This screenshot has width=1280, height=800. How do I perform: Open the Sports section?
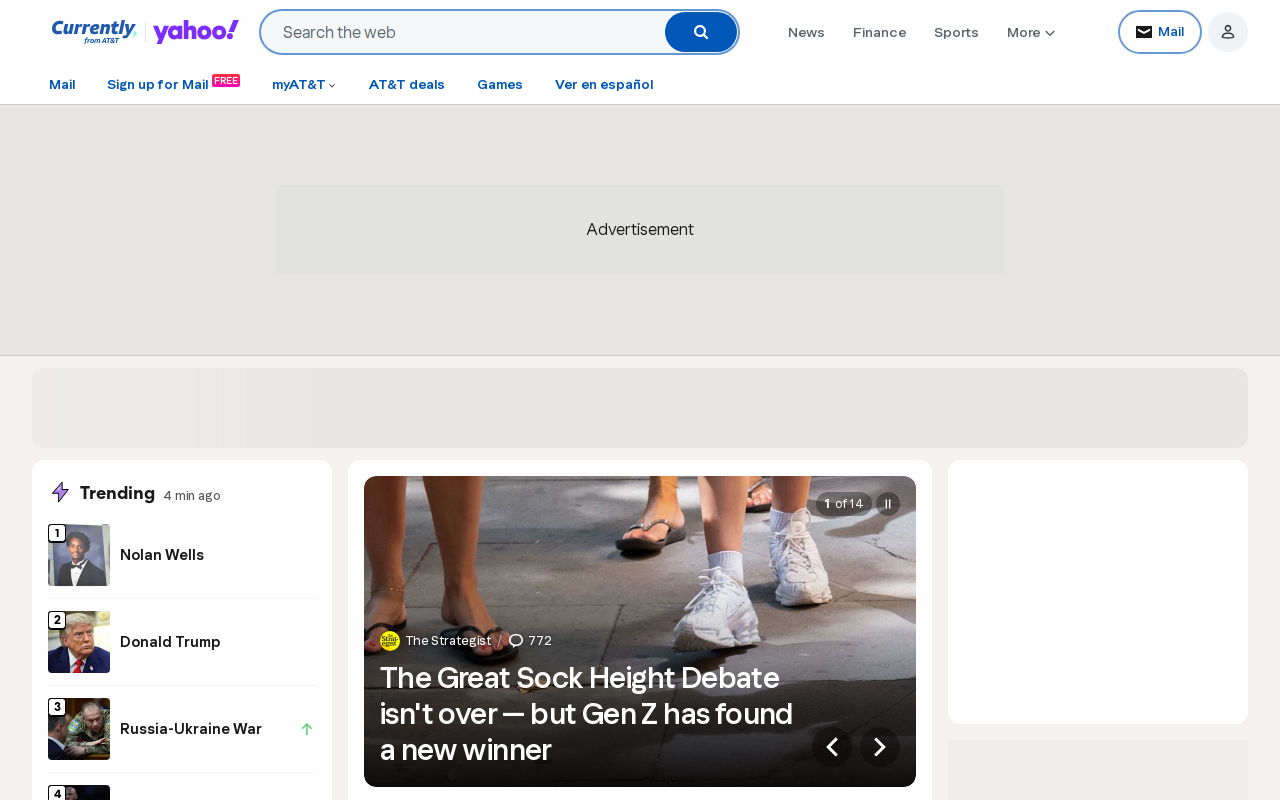(x=956, y=32)
